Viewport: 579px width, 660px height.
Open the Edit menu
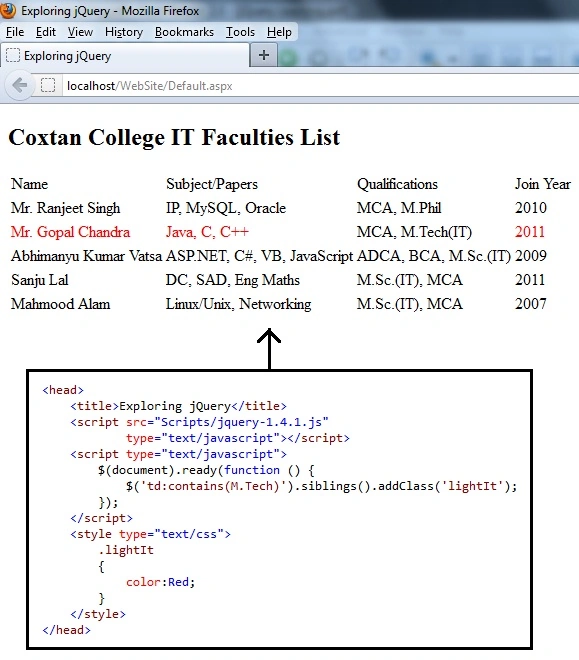(46, 32)
